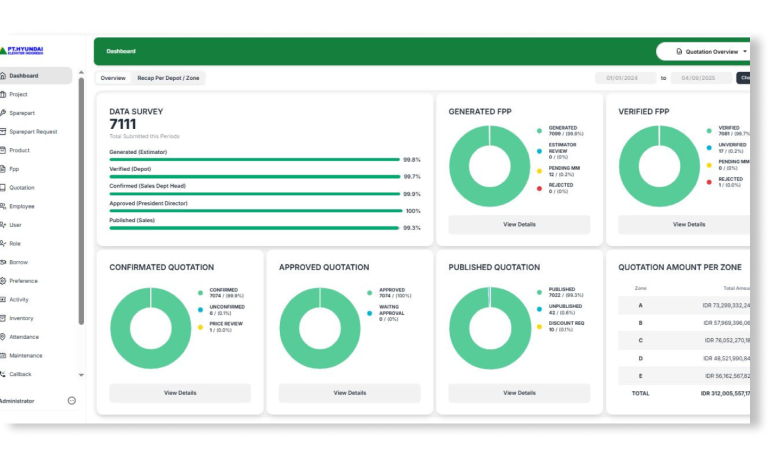Click the Administrator logout circle icon
770x467 pixels.
pos(71,400)
